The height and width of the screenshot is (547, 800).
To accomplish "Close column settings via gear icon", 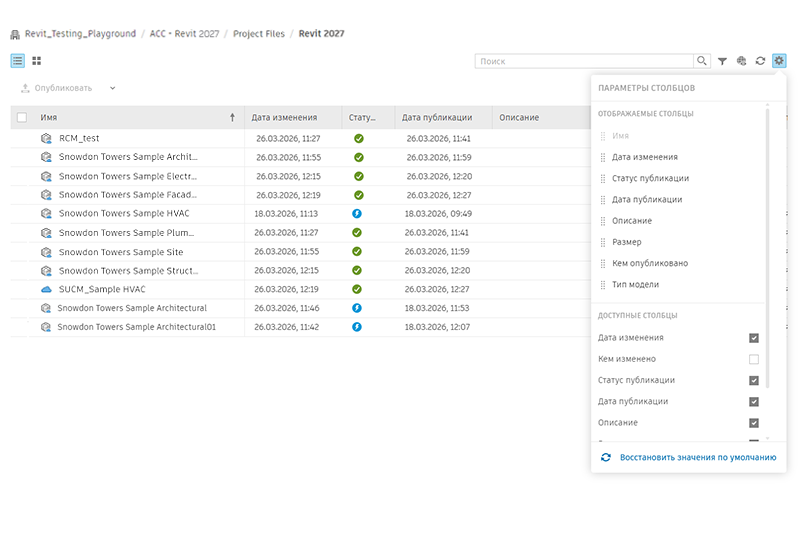I will [x=779, y=61].
